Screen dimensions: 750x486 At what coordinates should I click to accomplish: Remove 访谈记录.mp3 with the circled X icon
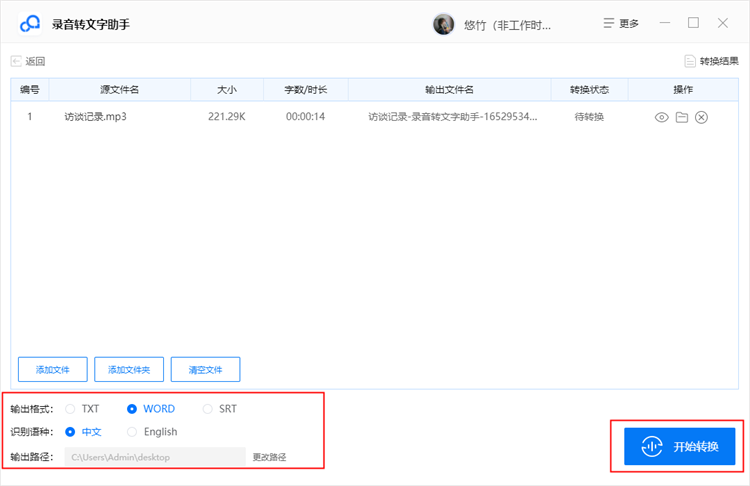701,117
